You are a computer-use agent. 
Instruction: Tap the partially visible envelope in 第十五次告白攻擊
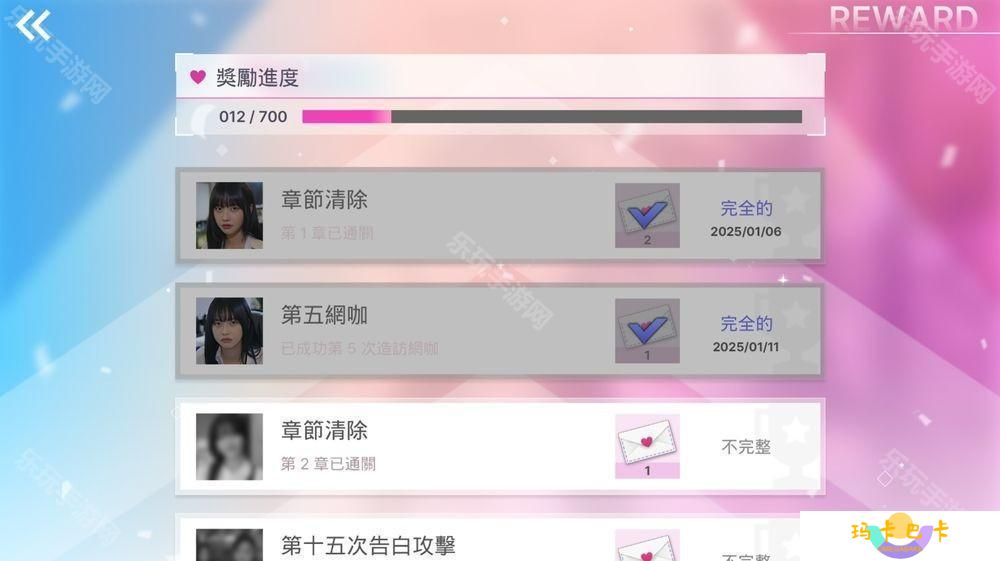pos(647,545)
